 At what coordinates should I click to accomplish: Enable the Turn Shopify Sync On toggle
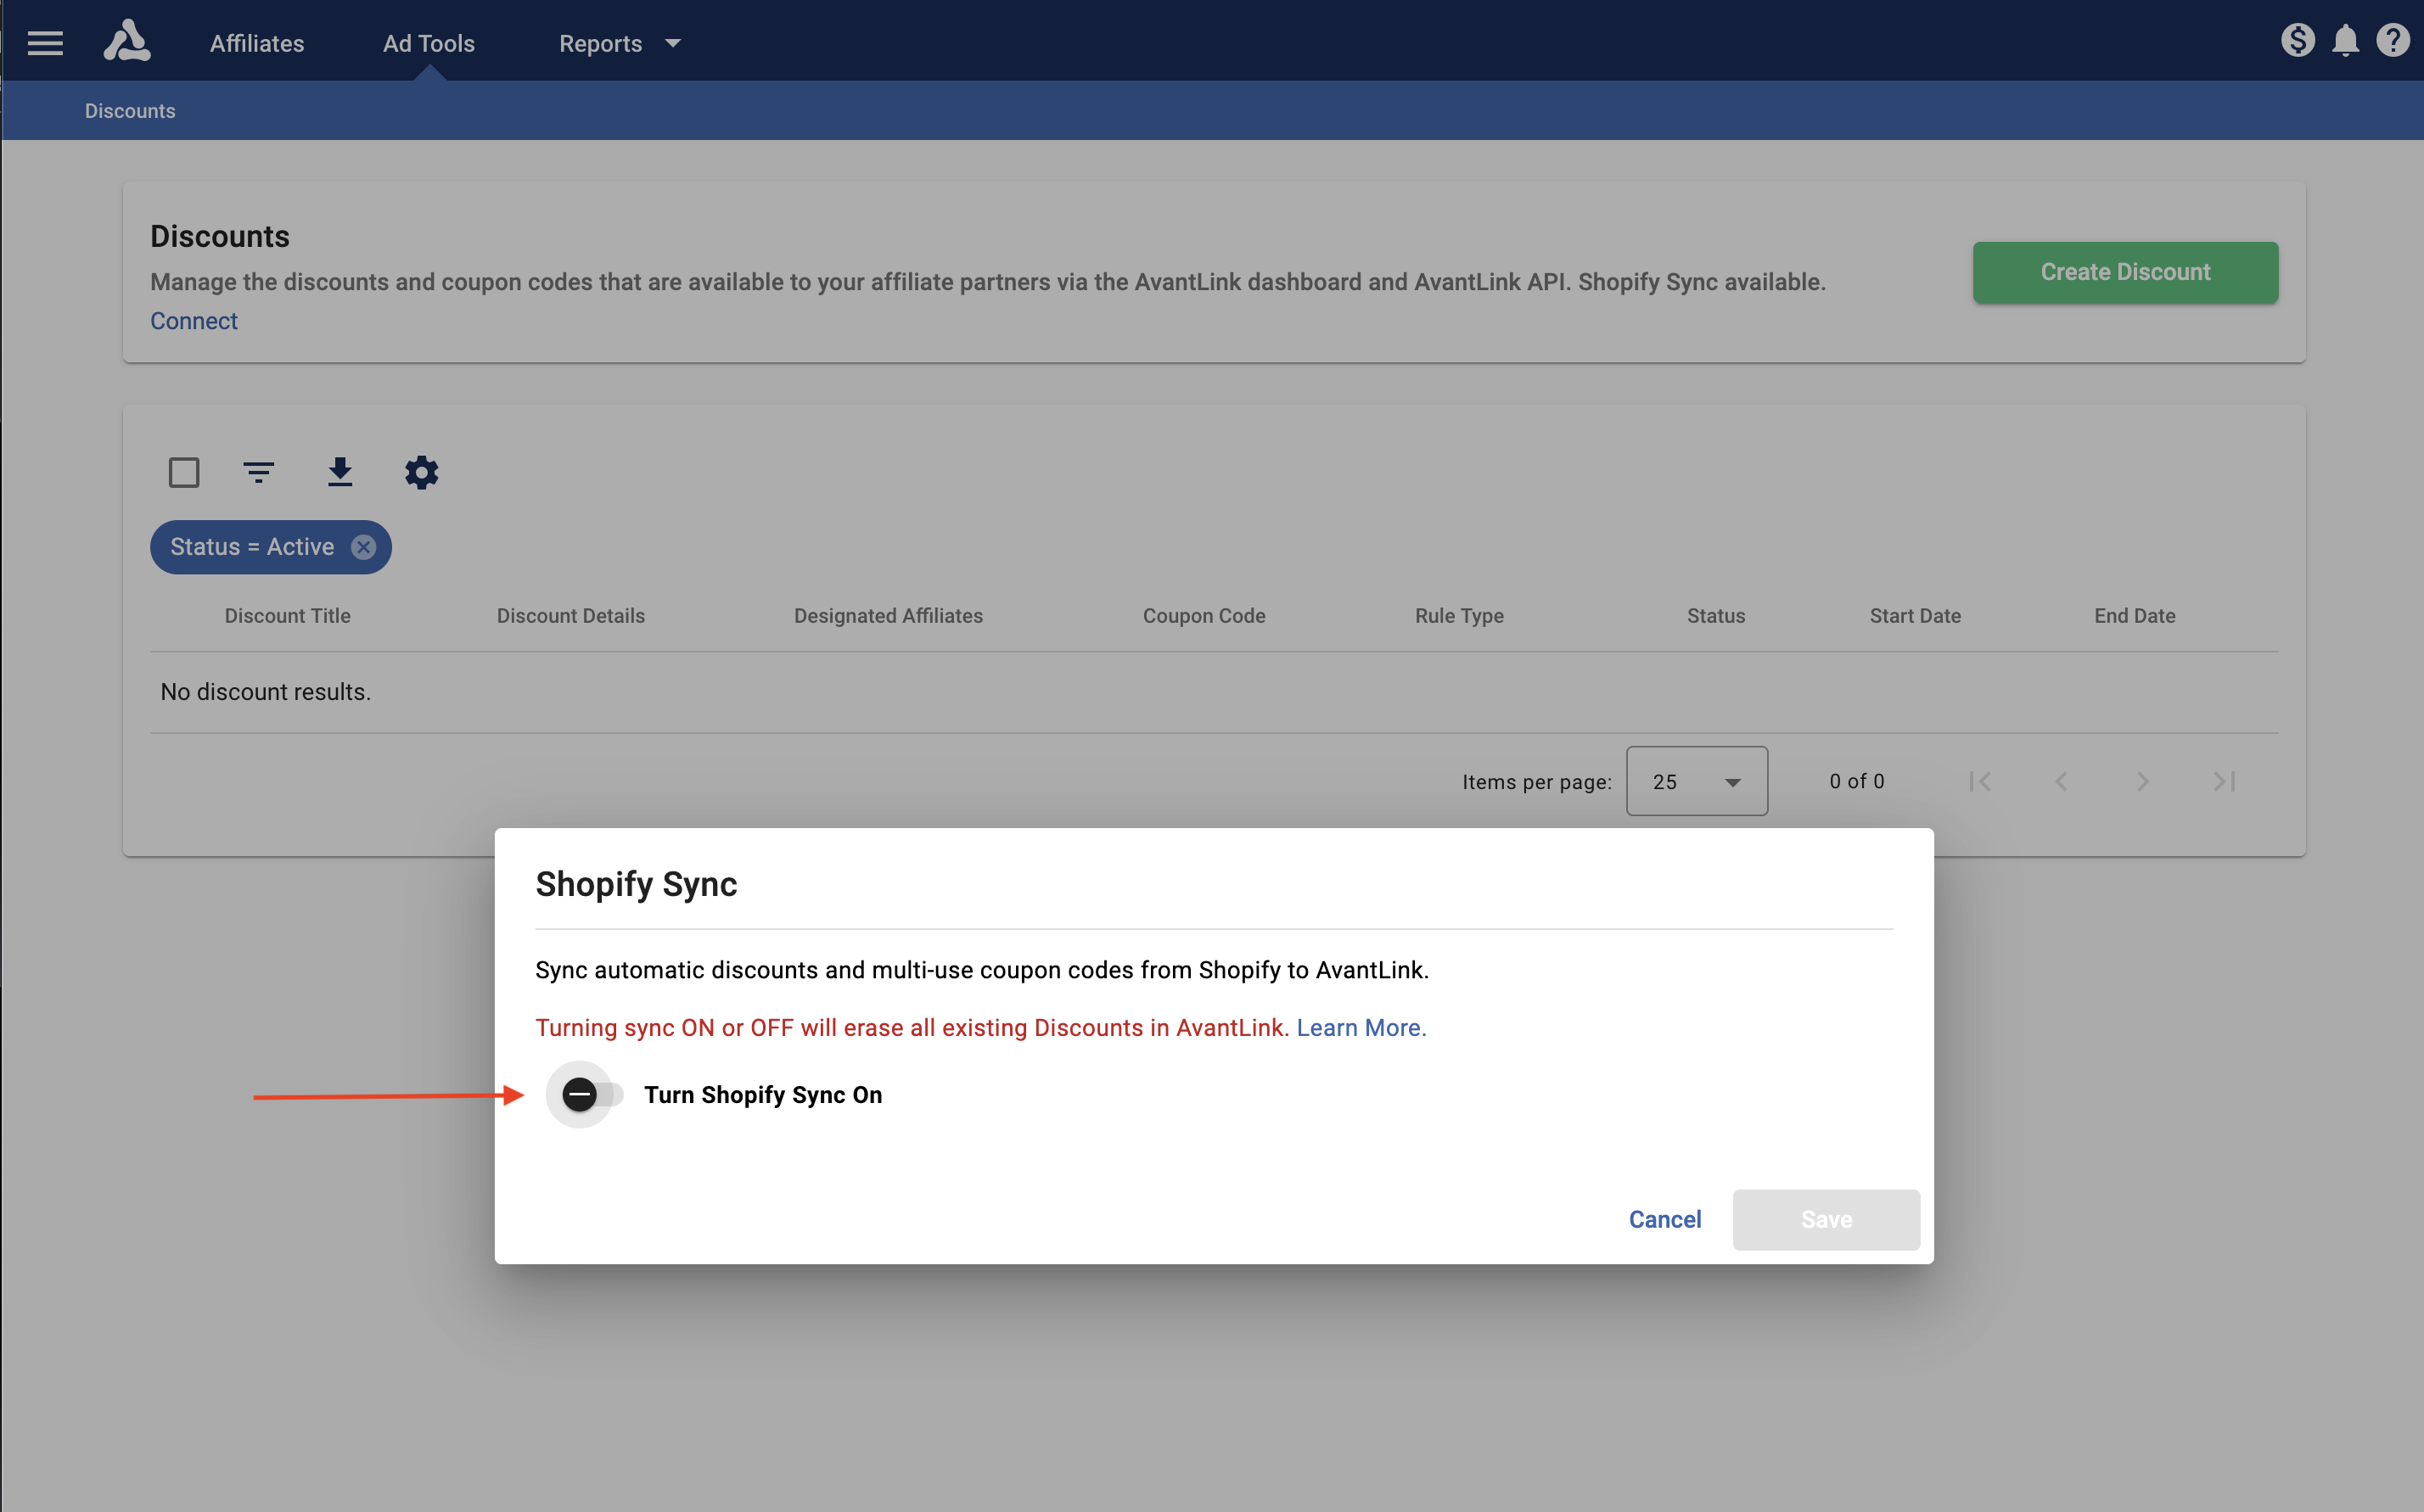[x=583, y=1095]
